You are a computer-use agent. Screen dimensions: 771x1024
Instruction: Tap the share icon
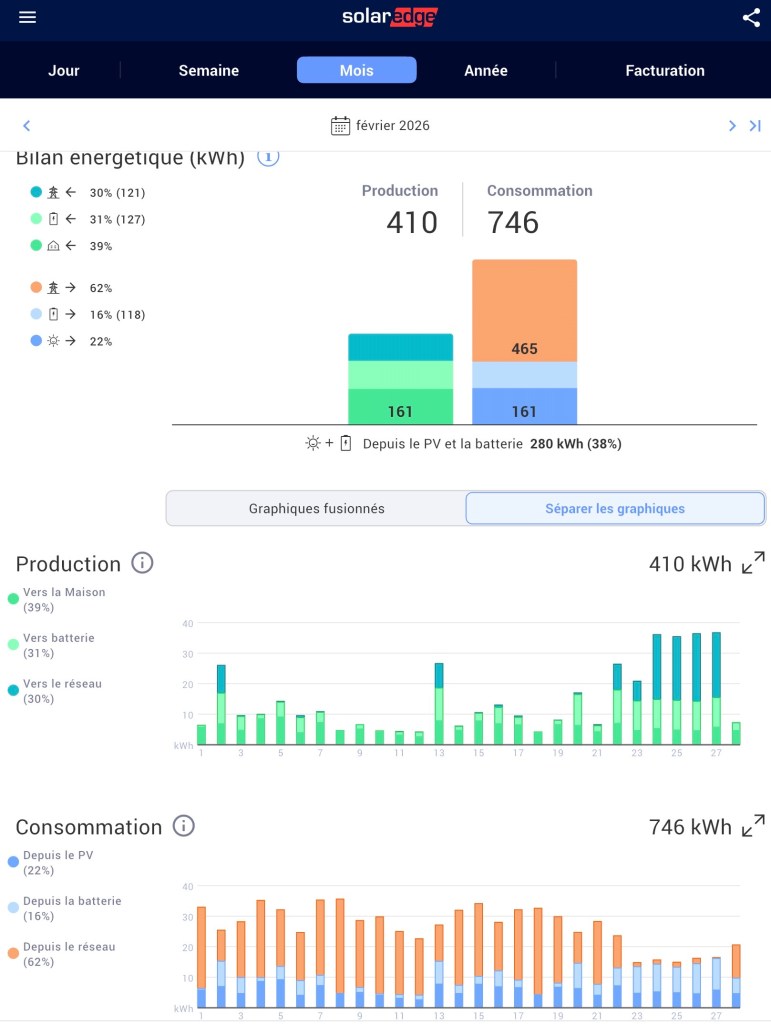[x=751, y=18]
